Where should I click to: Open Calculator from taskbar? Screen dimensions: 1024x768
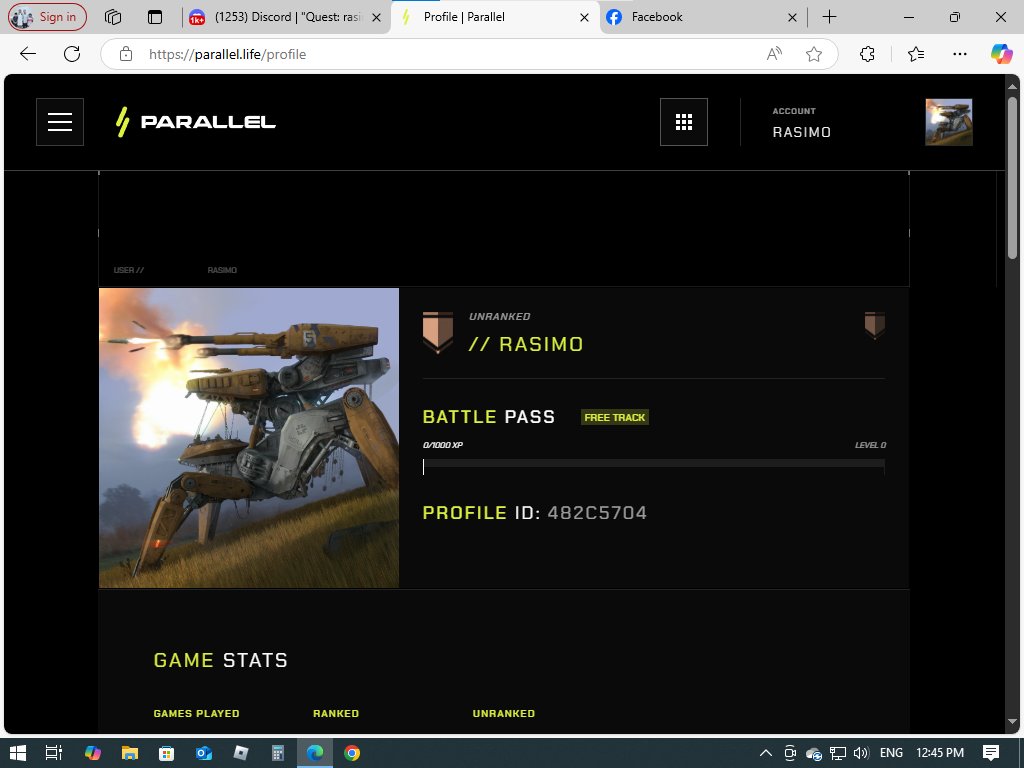click(x=278, y=753)
